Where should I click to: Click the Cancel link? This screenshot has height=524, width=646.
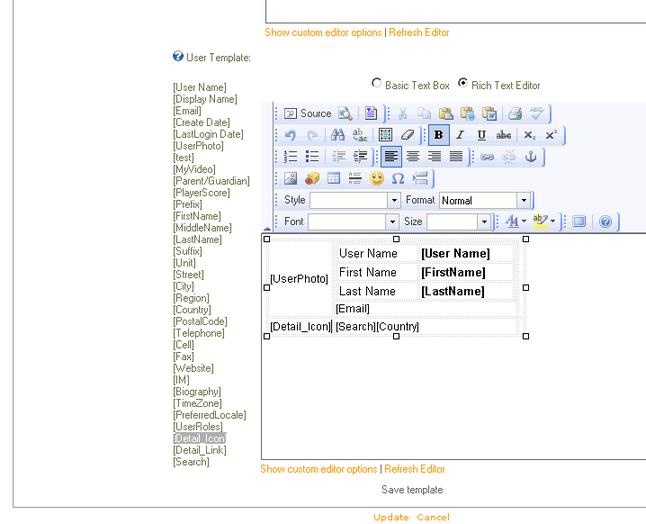[x=433, y=517]
